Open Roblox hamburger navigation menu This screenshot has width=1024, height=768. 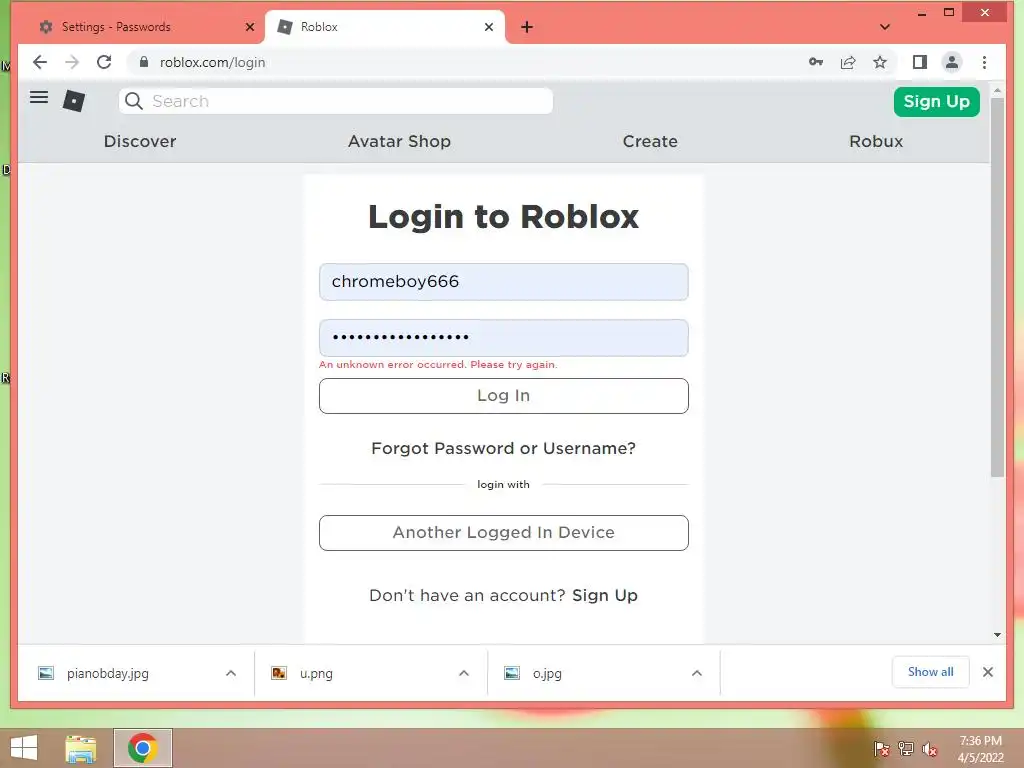[39, 97]
